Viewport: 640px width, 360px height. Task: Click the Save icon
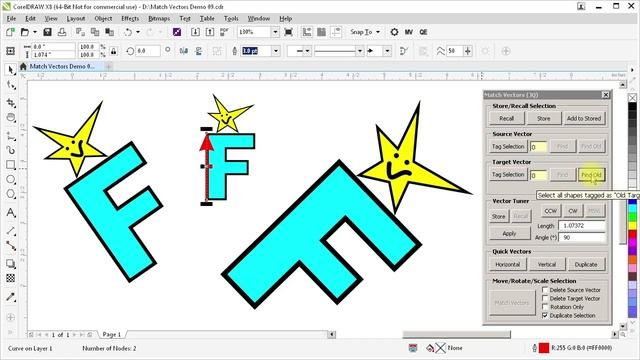pyautogui.click(x=47, y=32)
